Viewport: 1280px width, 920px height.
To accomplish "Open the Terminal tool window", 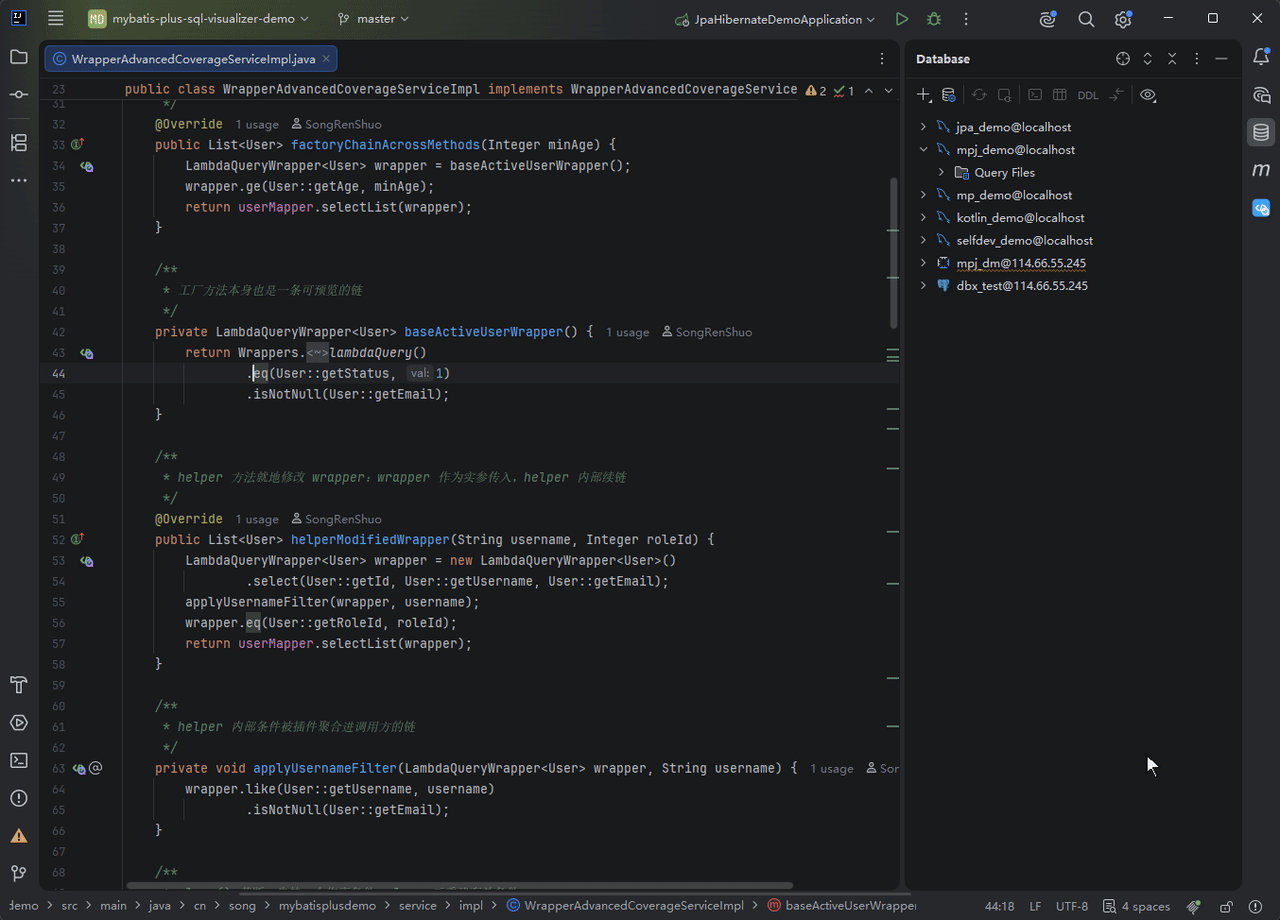I will pos(19,760).
